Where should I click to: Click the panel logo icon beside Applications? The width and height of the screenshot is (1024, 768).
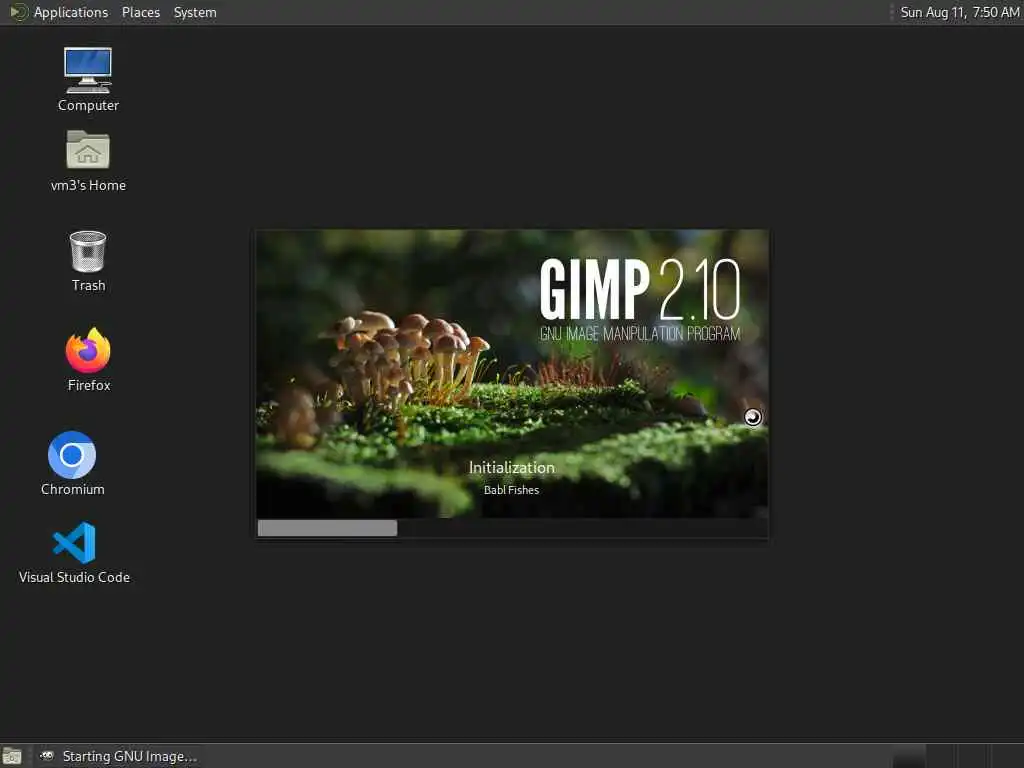(18, 12)
